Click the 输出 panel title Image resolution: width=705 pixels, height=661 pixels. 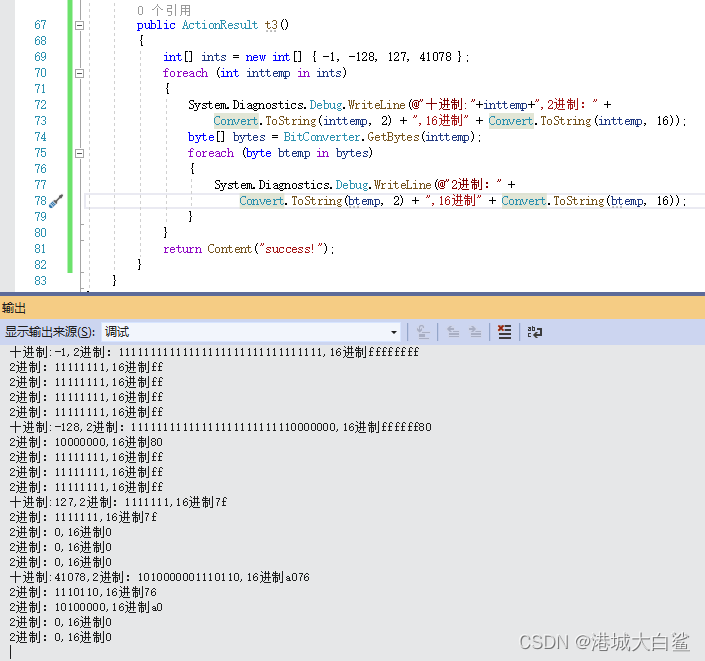click(x=14, y=308)
